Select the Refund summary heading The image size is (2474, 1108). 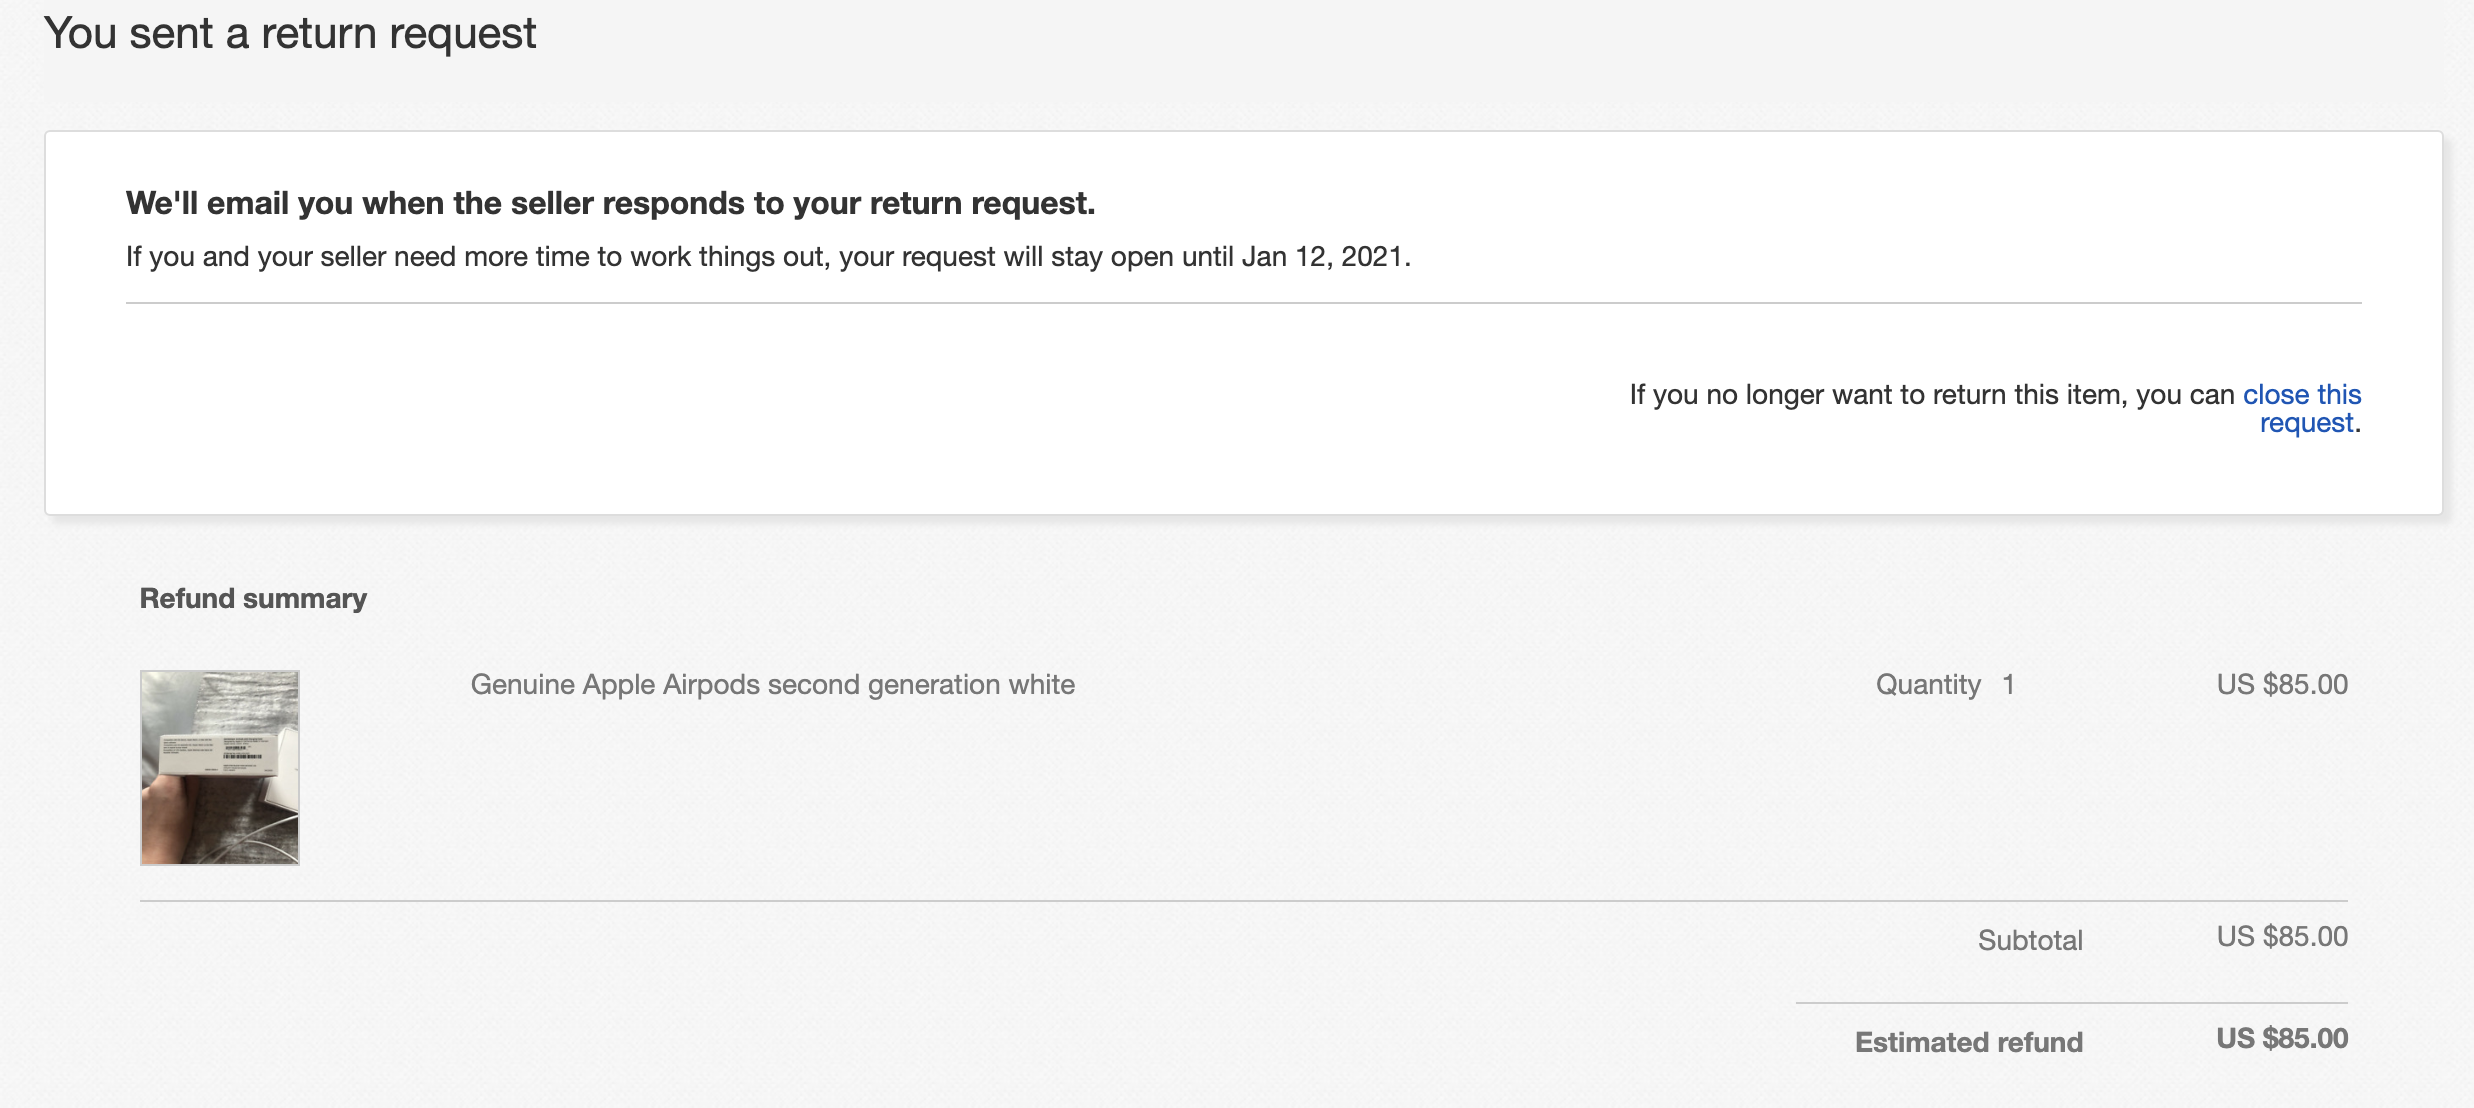pos(254,598)
